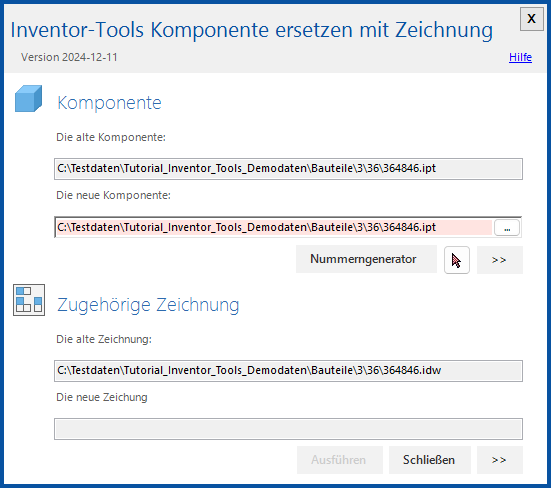
Task: Open the Hilfe link
Action: tap(520, 57)
